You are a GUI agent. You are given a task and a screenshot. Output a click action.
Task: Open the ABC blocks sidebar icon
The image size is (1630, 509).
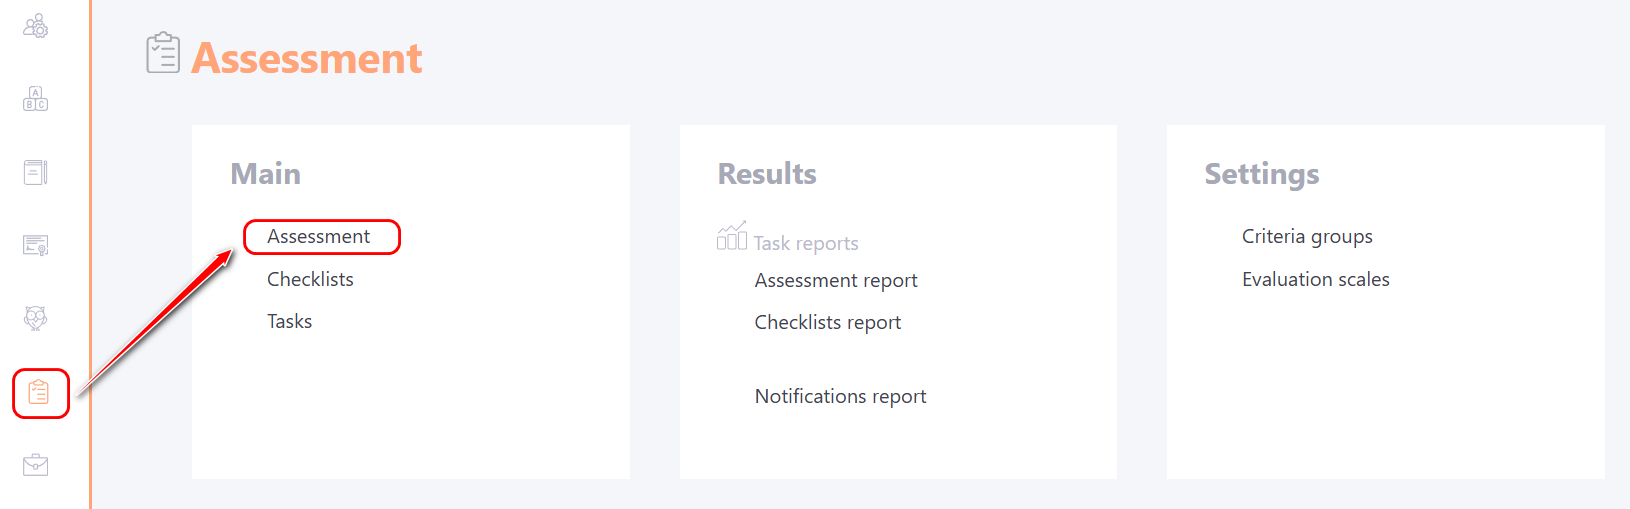[x=36, y=99]
